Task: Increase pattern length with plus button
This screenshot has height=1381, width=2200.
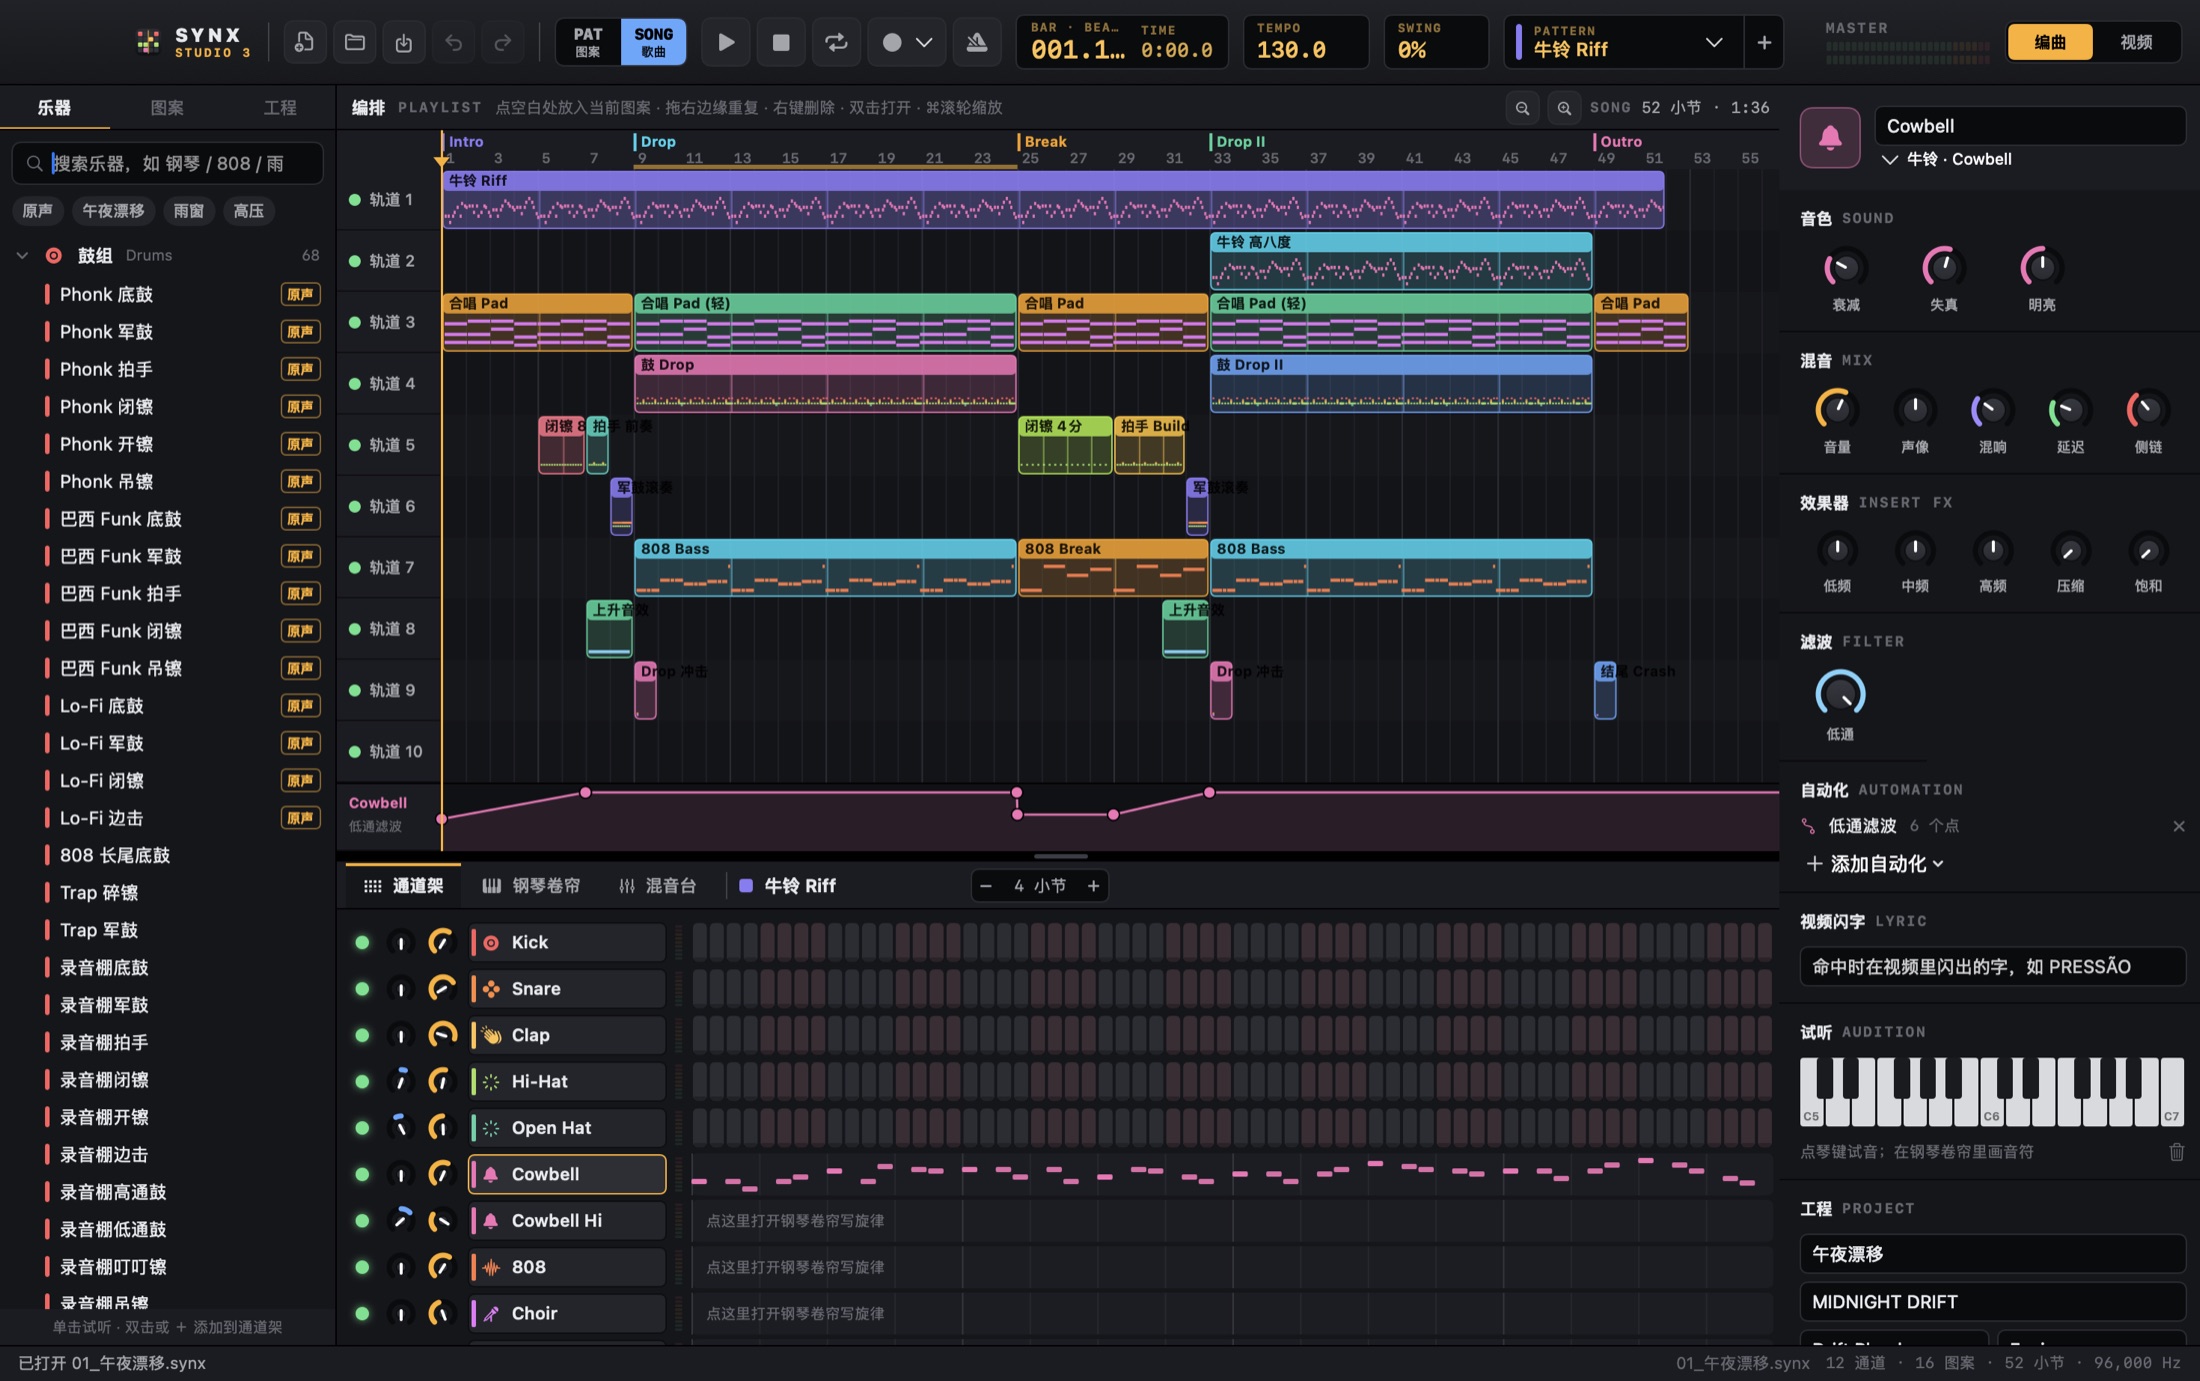Action: (1093, 886)
